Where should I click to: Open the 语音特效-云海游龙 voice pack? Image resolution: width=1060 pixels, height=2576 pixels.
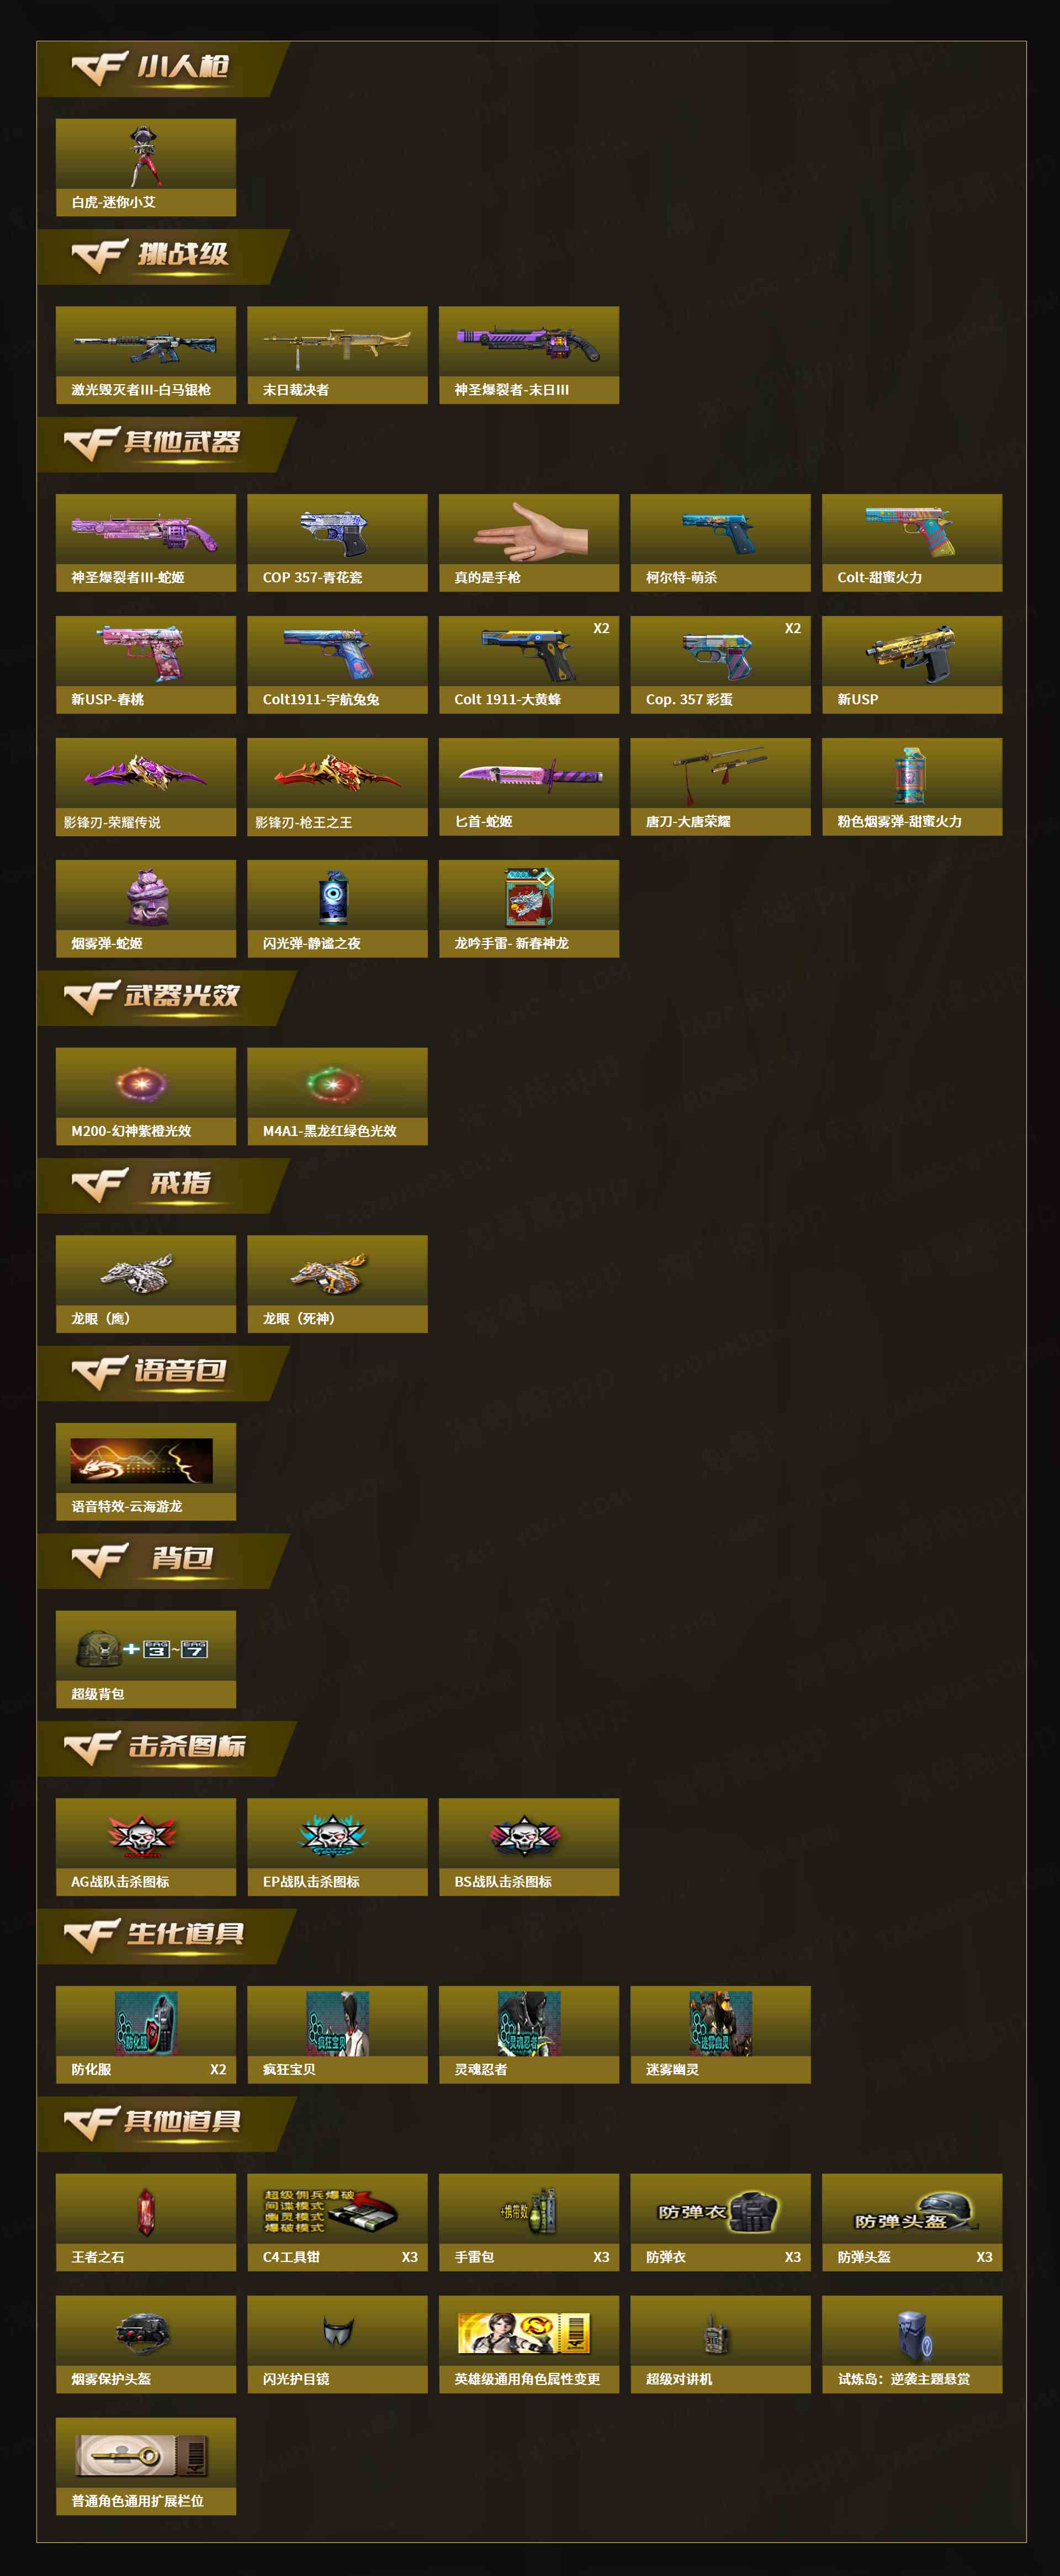pos(146,1472)
